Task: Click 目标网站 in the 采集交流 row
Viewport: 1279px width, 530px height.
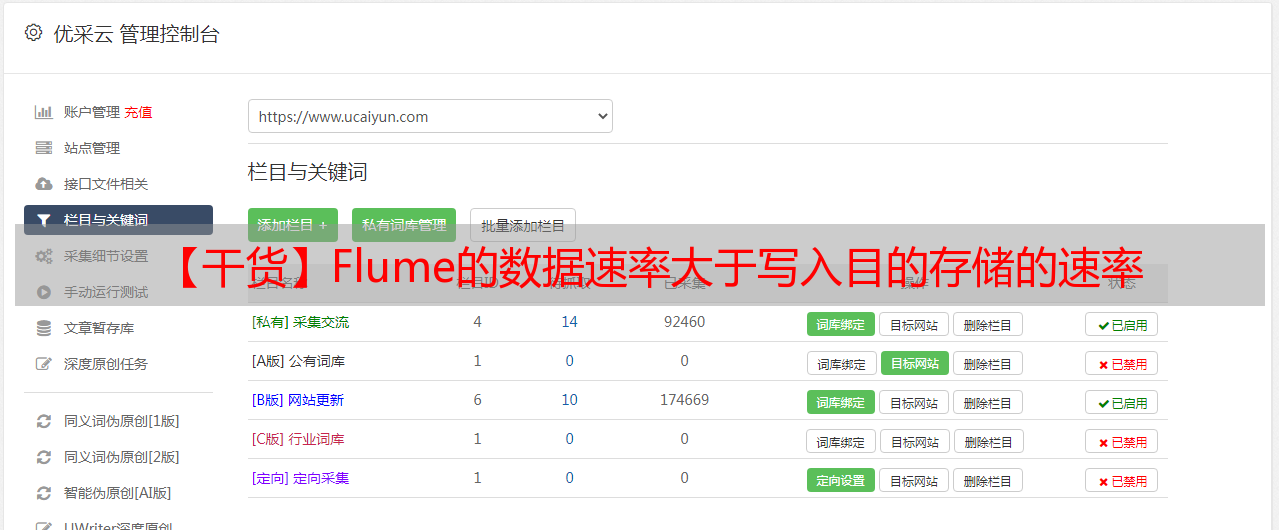Action: coord(914,324)
